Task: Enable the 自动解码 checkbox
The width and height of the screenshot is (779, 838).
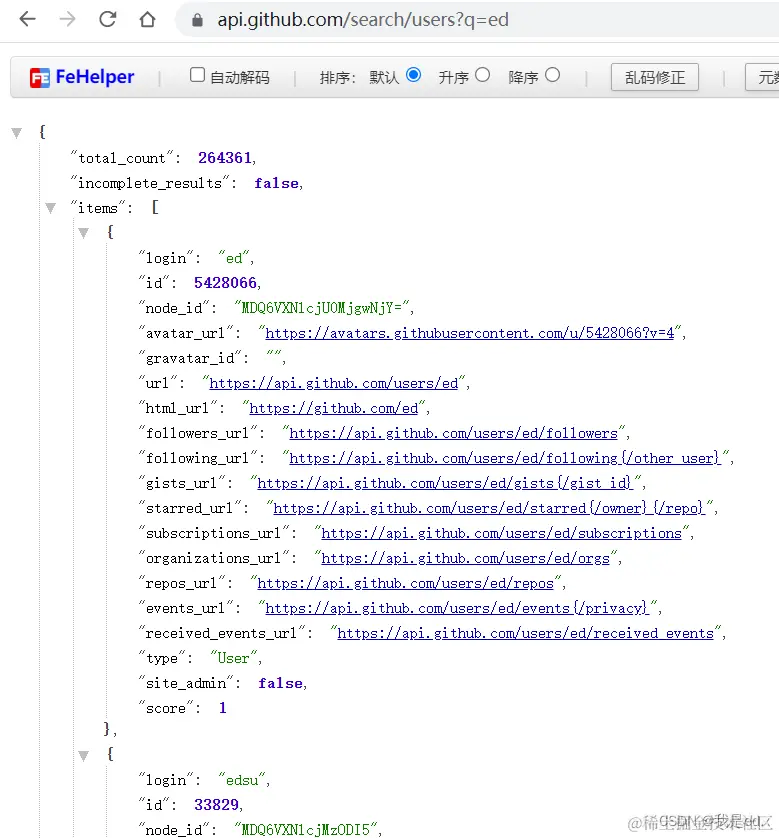Action: pyautogui.click(x=197, y=75)
